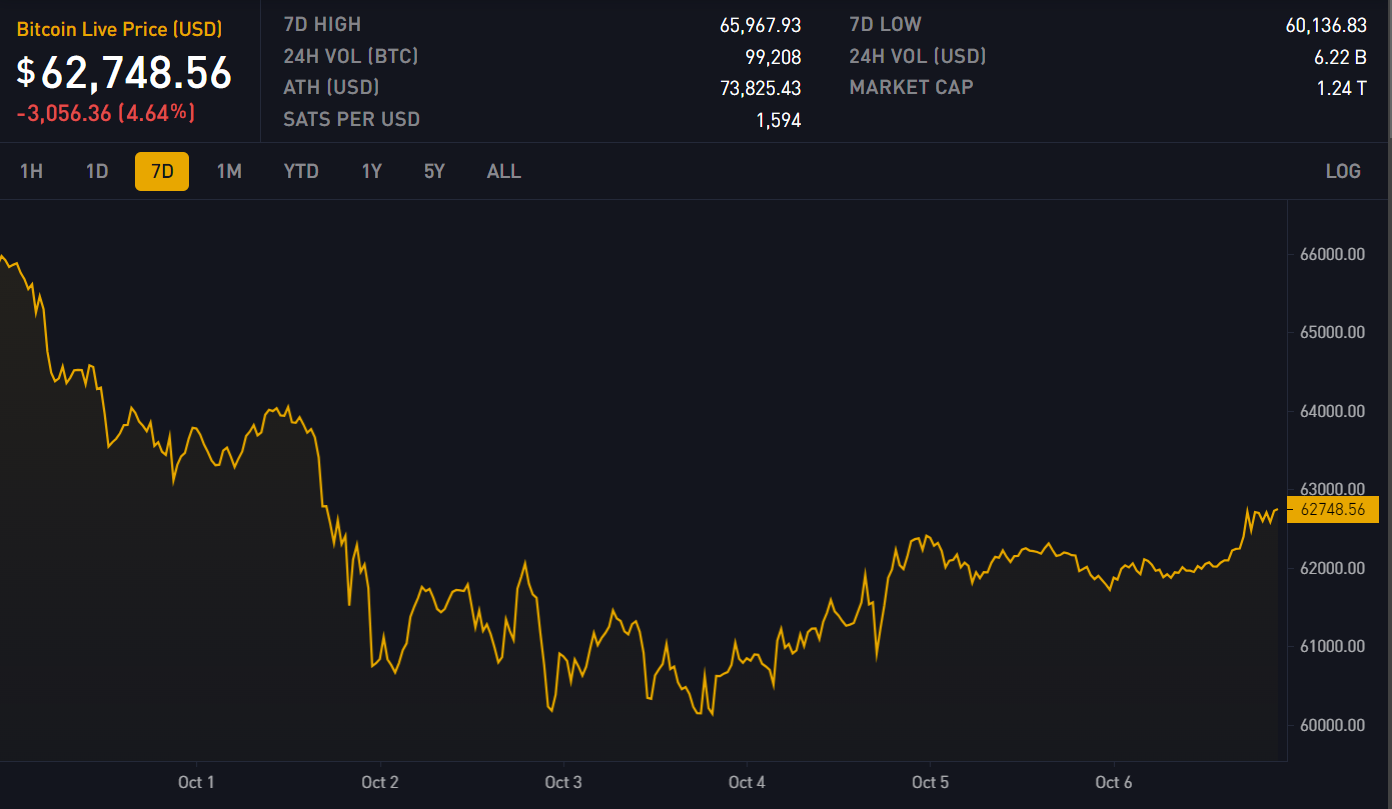Click the 7D LOW stat label
1392x809 pixels.
[x=885, y=24]
